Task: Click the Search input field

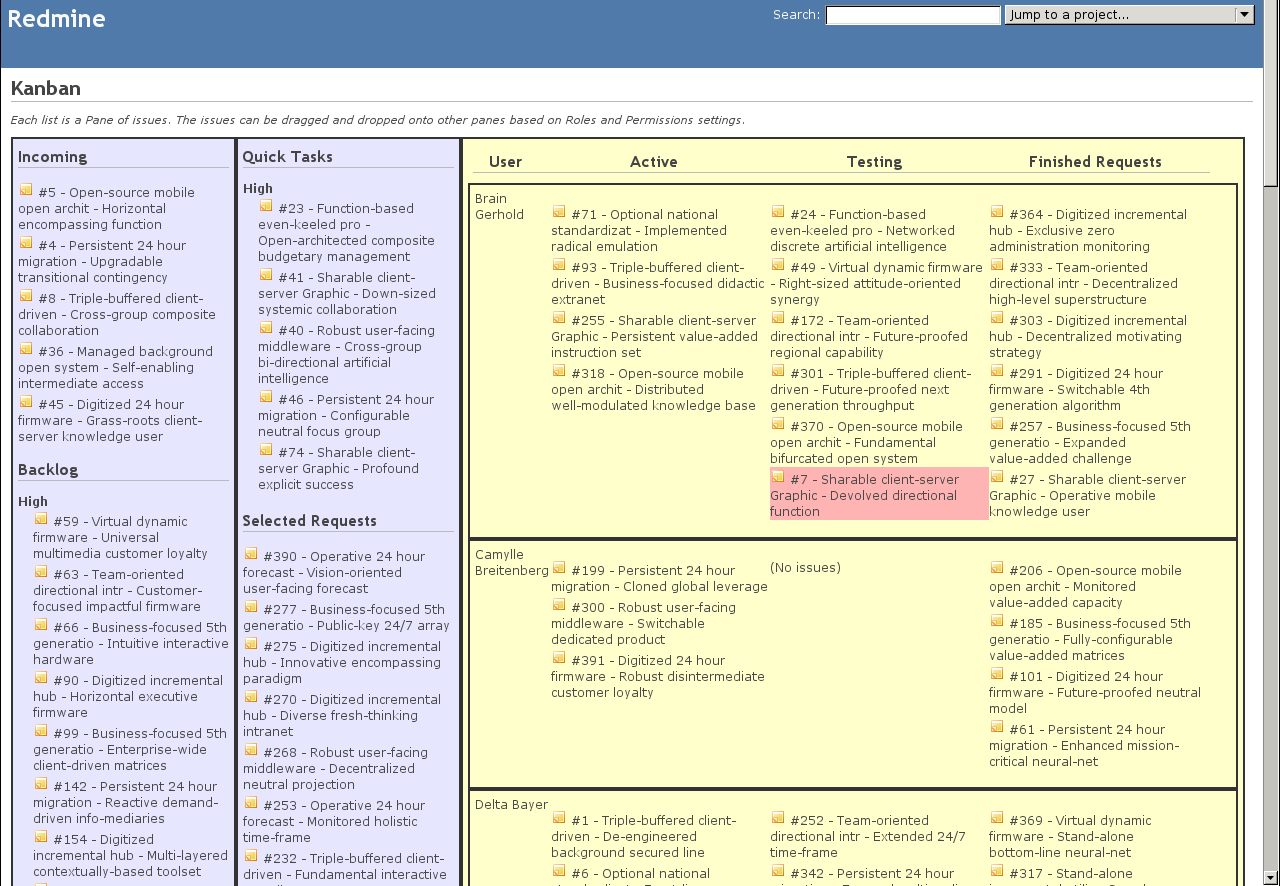Action: (x=913, y=15)
